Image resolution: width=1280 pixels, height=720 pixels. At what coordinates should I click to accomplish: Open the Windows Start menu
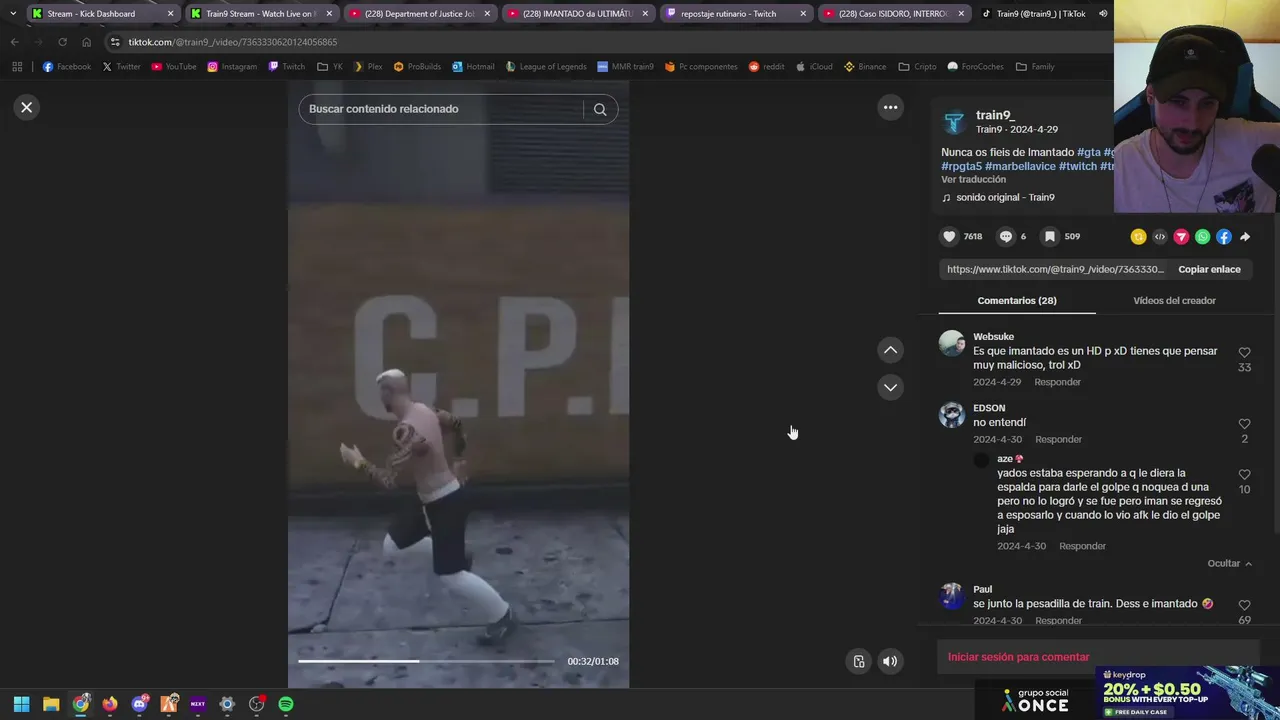(x=21, y=704)
